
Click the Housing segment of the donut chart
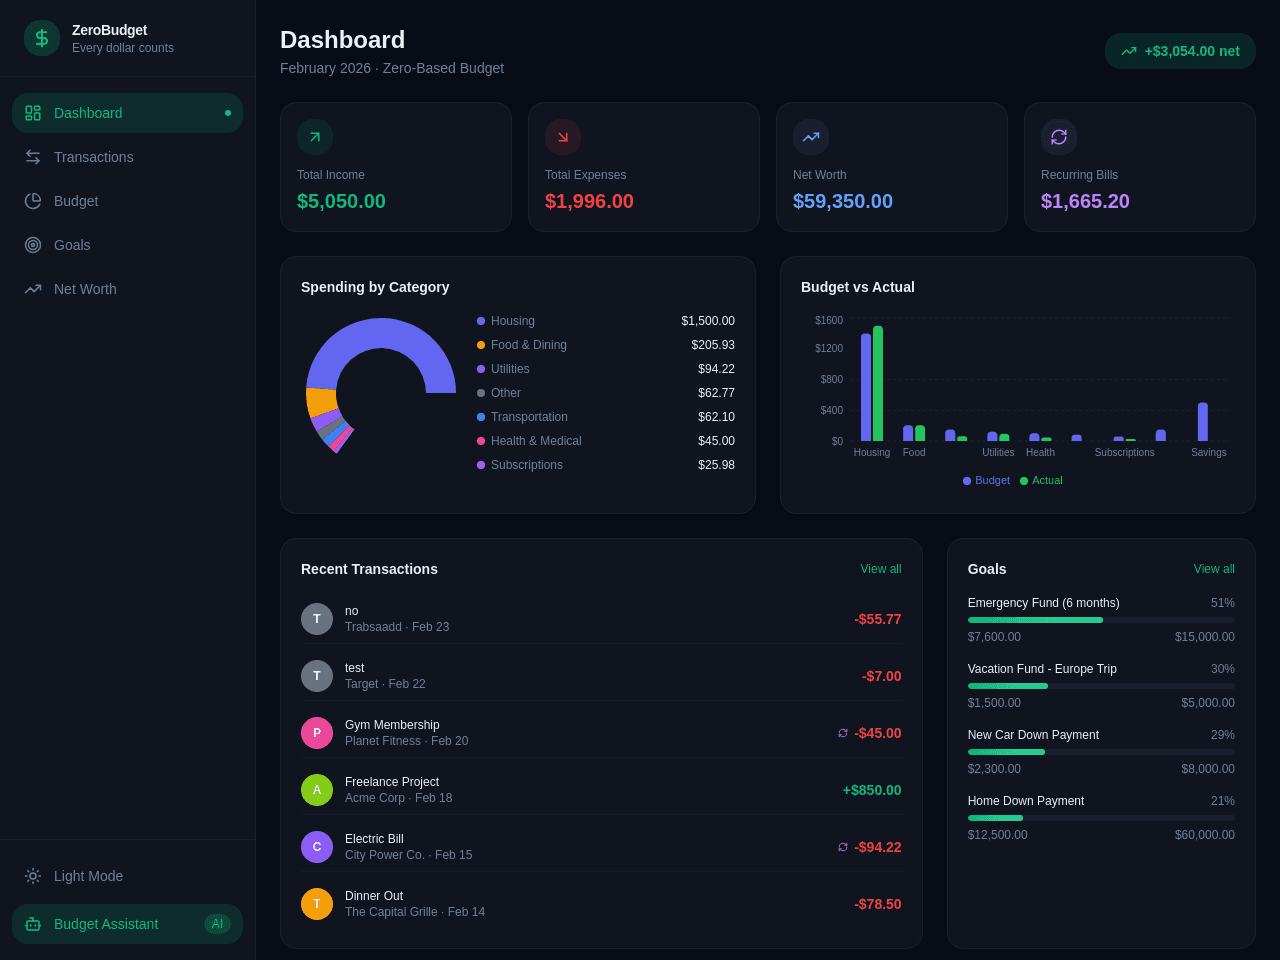pyautogui.click(x=381, y=333)
